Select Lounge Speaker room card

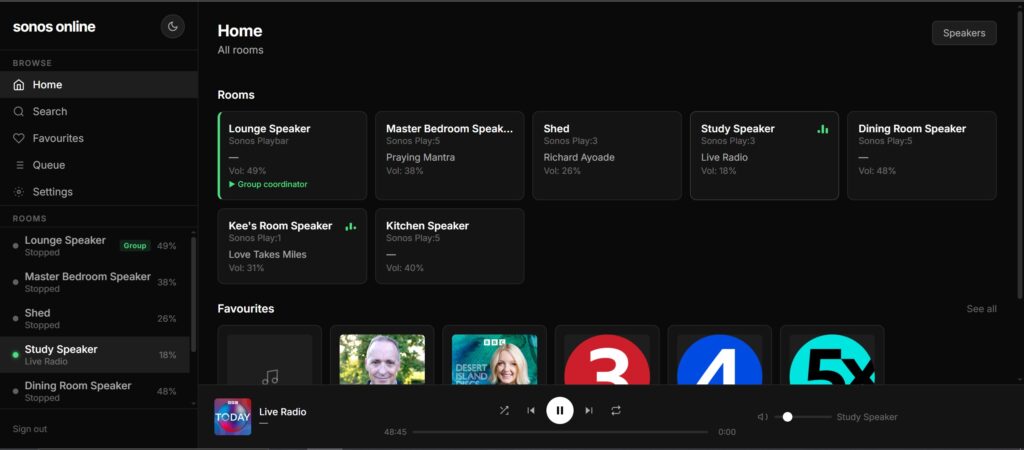(x=293, y=155)
